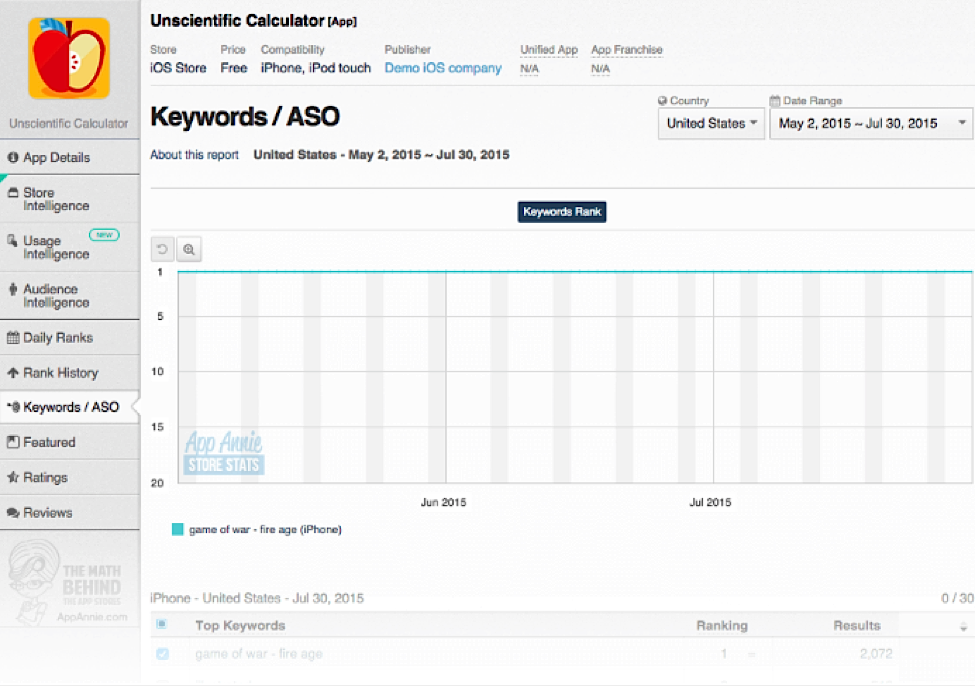The image size is (975, 686).
Task: Sort by Ranking column header
Action: [x=722, y=626]
